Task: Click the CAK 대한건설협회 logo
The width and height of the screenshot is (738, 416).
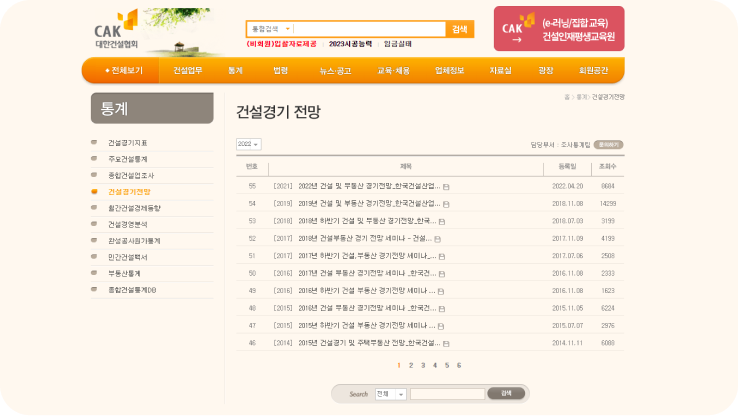Action: (116, 30)
